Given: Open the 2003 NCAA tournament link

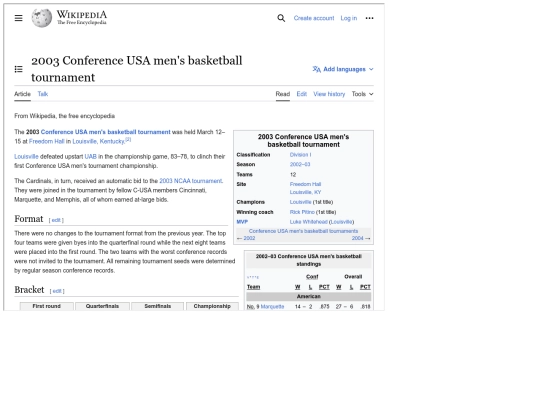Looking at the screenshot, I should (x=190, y=181).
